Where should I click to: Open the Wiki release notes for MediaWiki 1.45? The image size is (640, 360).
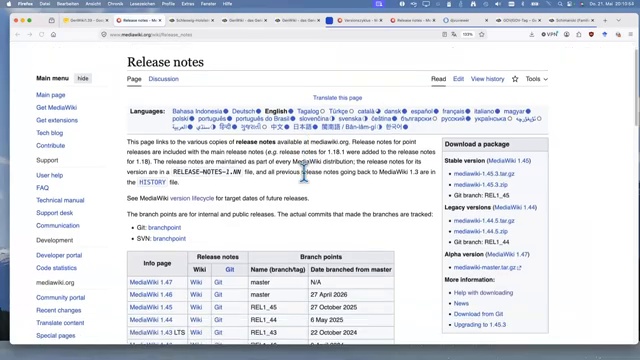click(196, 307)
